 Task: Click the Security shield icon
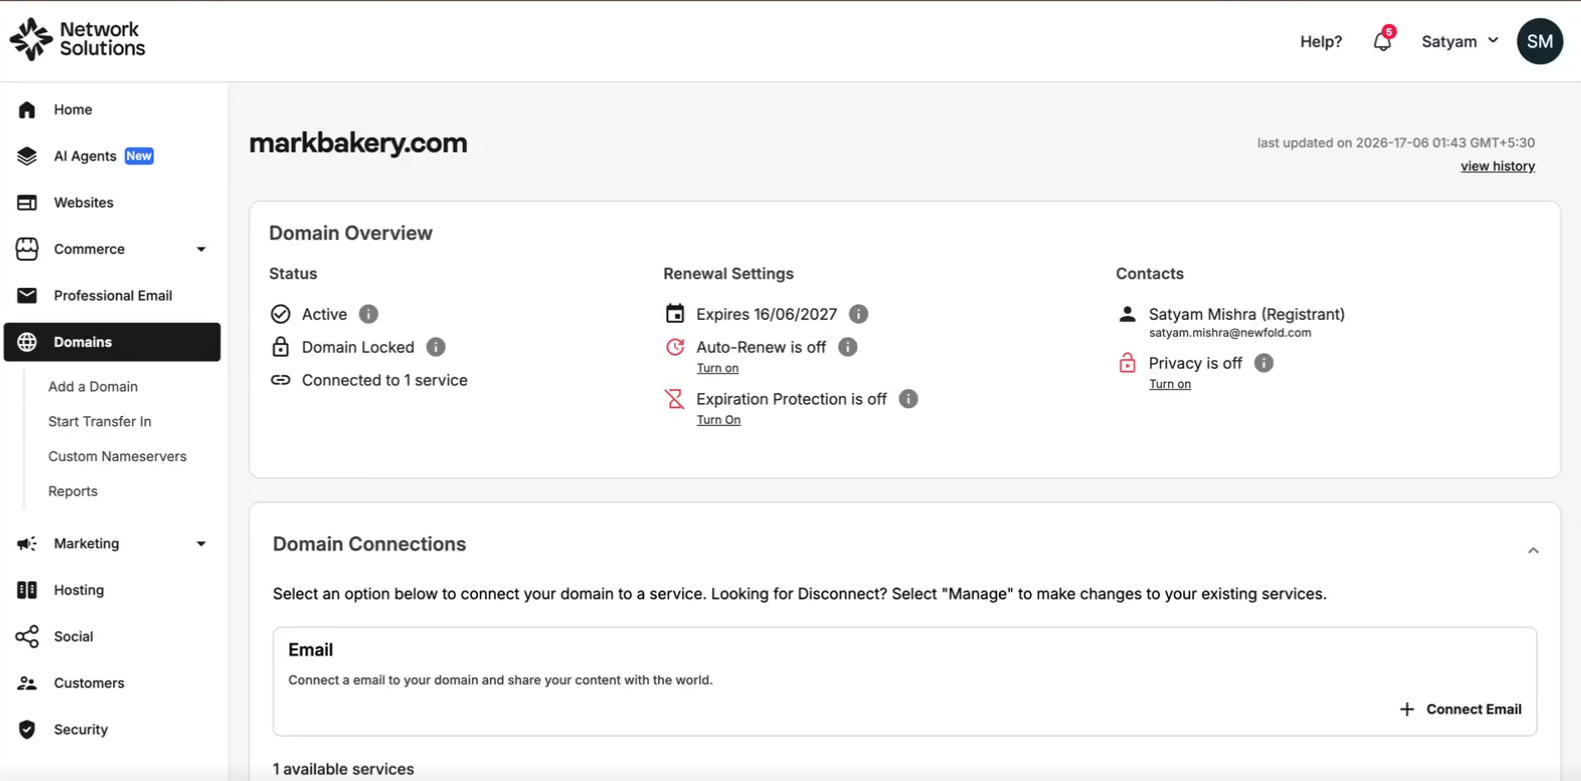(x=27, y=729)
